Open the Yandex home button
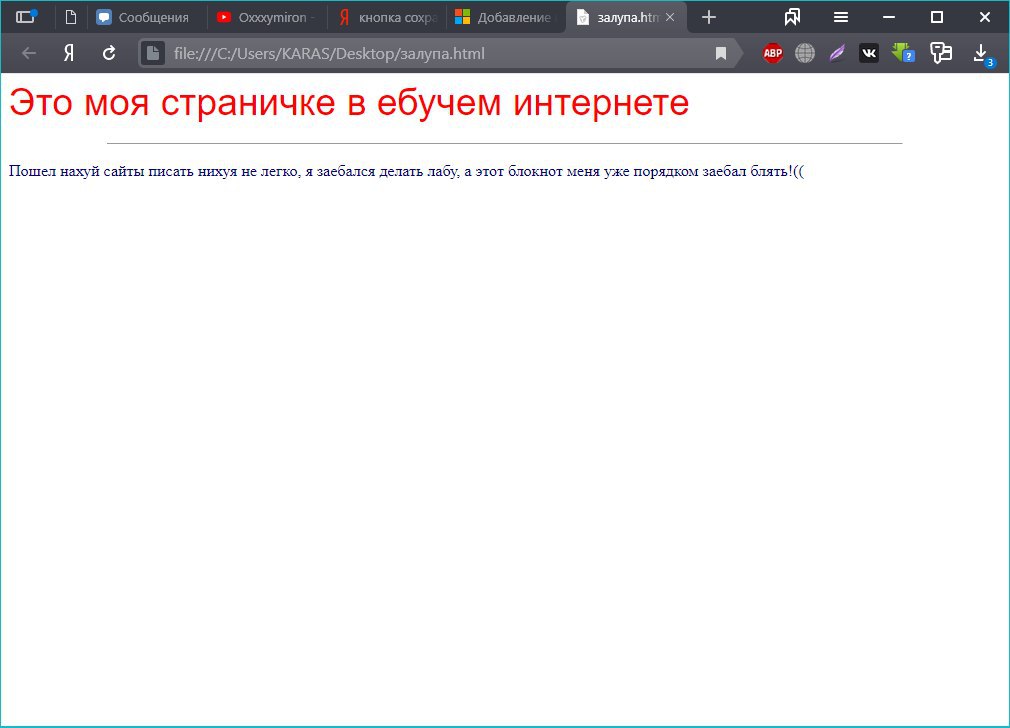Viewport: 1010px width, 728px height. tap(69, 53)
